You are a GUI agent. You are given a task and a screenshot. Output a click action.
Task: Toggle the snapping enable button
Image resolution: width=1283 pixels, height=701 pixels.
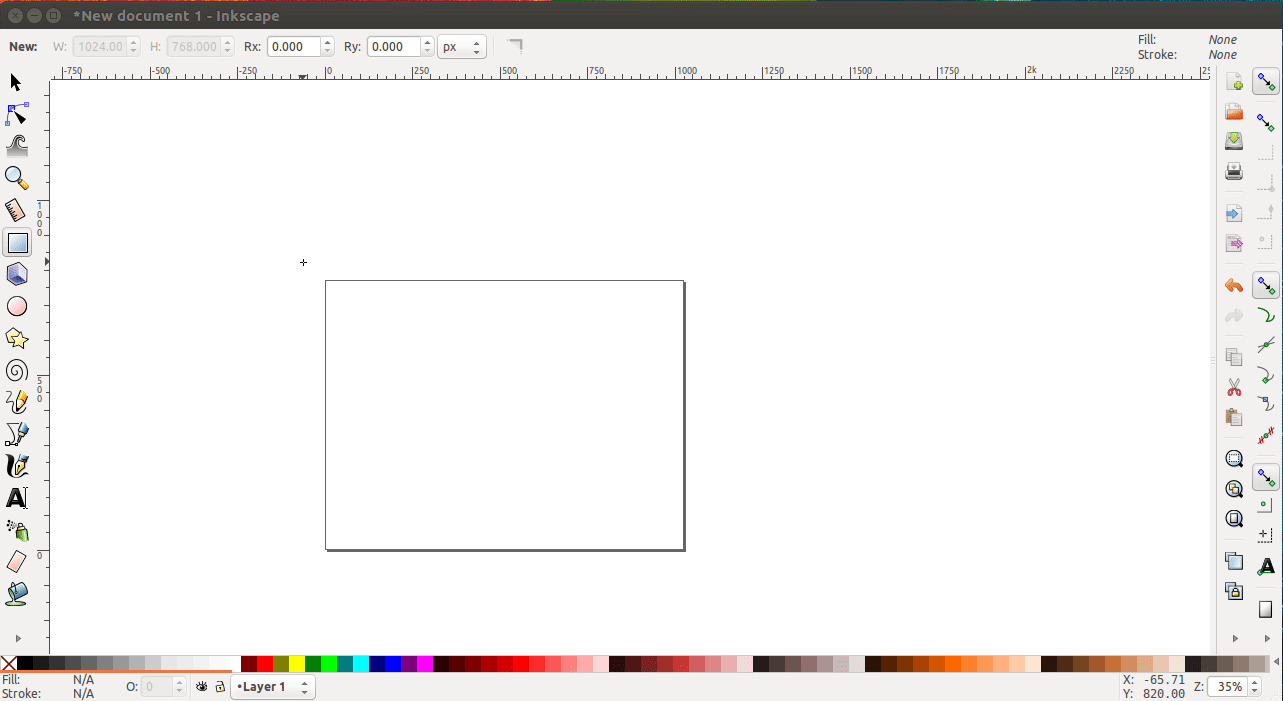click(x=1266, y=82)
